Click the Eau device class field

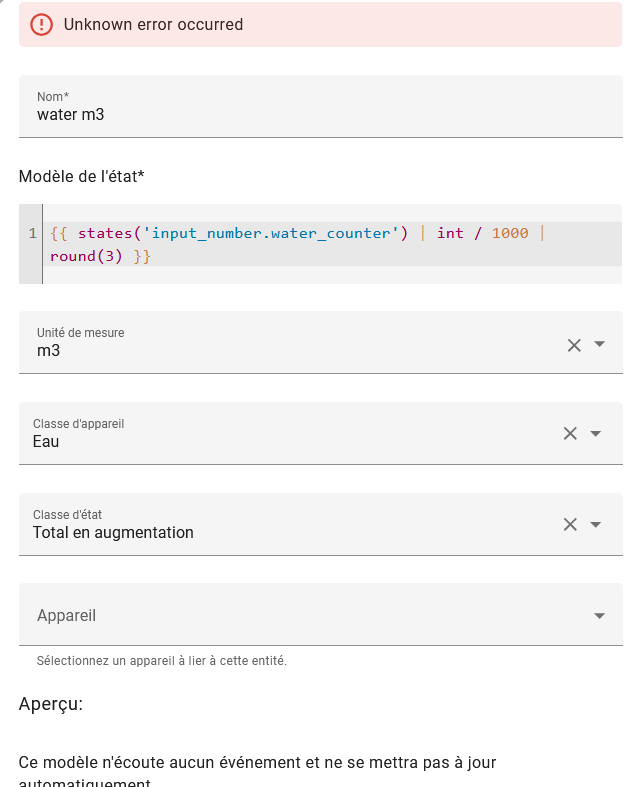click(x=289, y=433)
